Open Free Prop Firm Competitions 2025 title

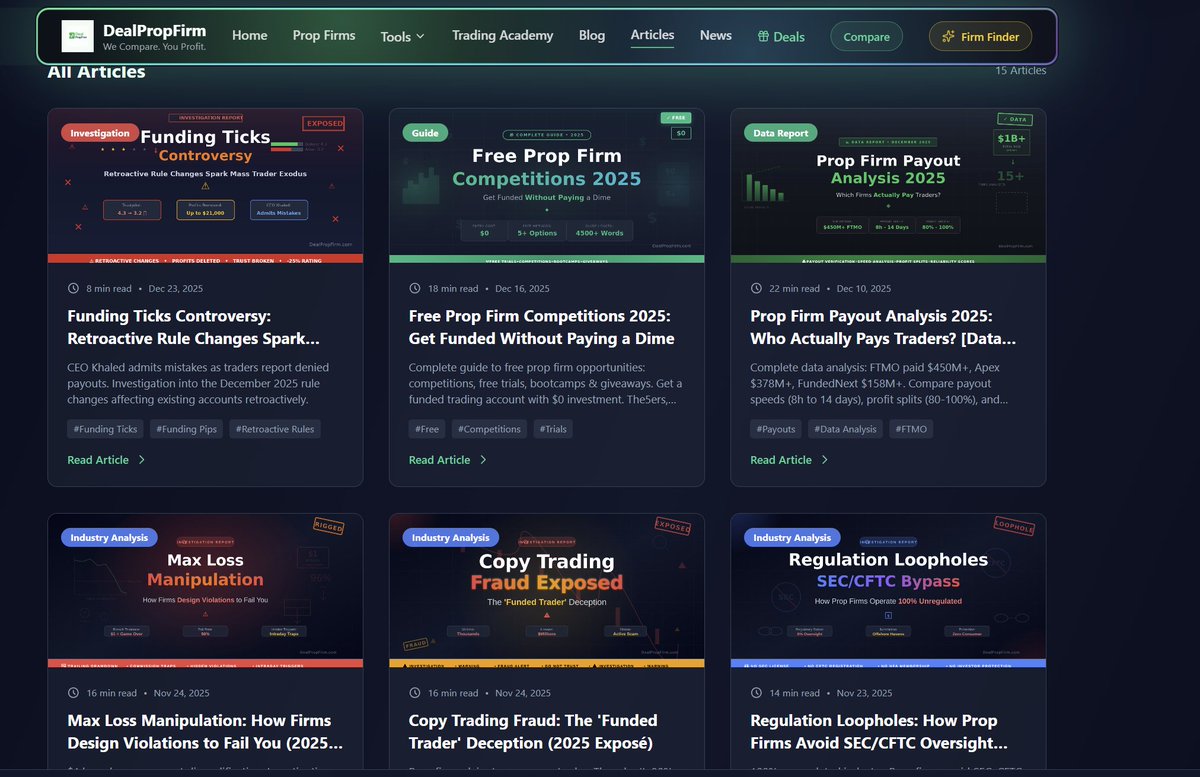[x=542, y=327]
